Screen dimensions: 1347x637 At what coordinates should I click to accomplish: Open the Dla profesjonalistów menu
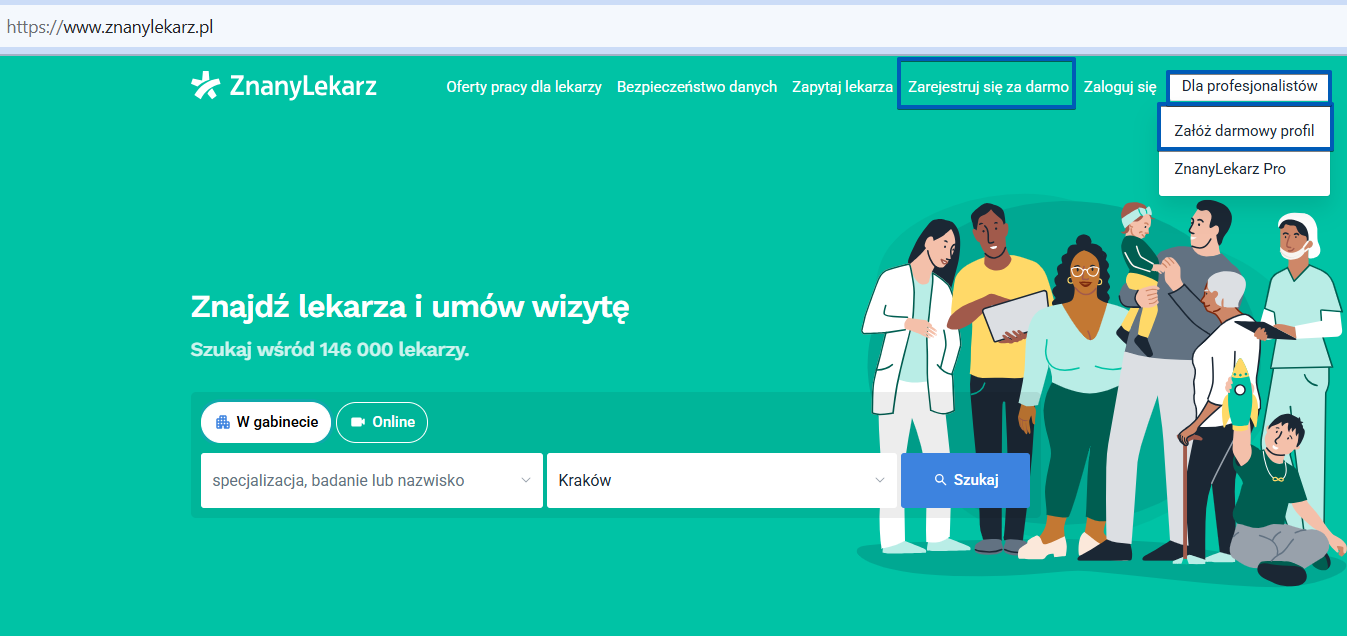pos(1248,87)
